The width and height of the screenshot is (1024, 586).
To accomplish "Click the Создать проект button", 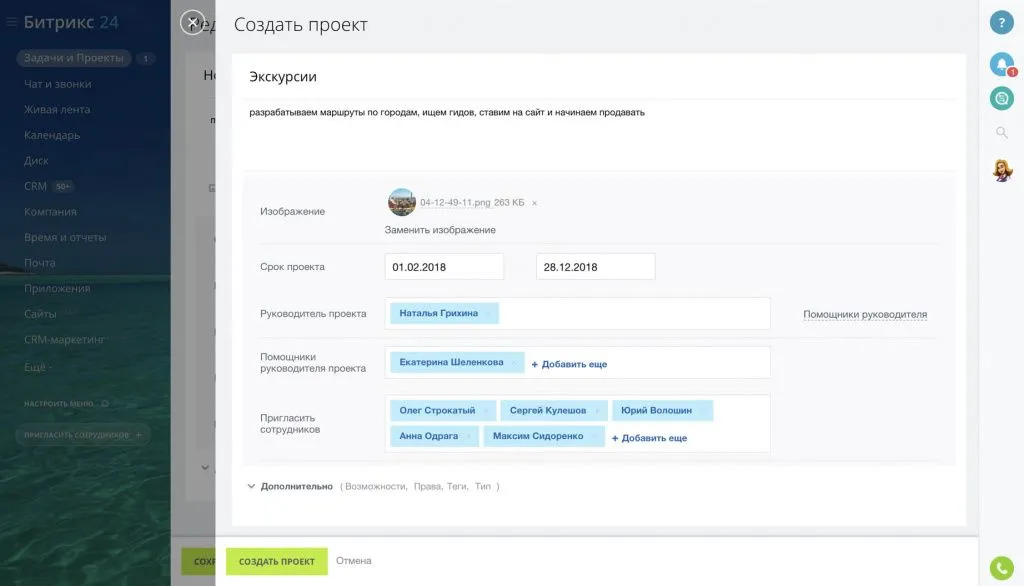I will click(276, 561).
